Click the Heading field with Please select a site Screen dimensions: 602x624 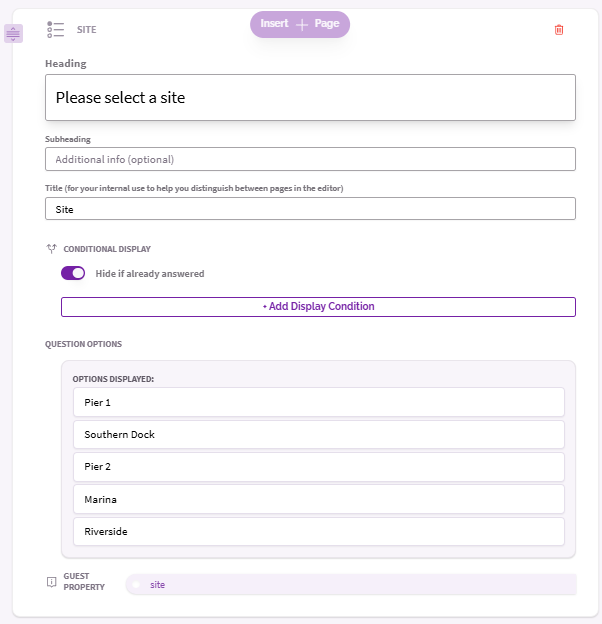310,98
